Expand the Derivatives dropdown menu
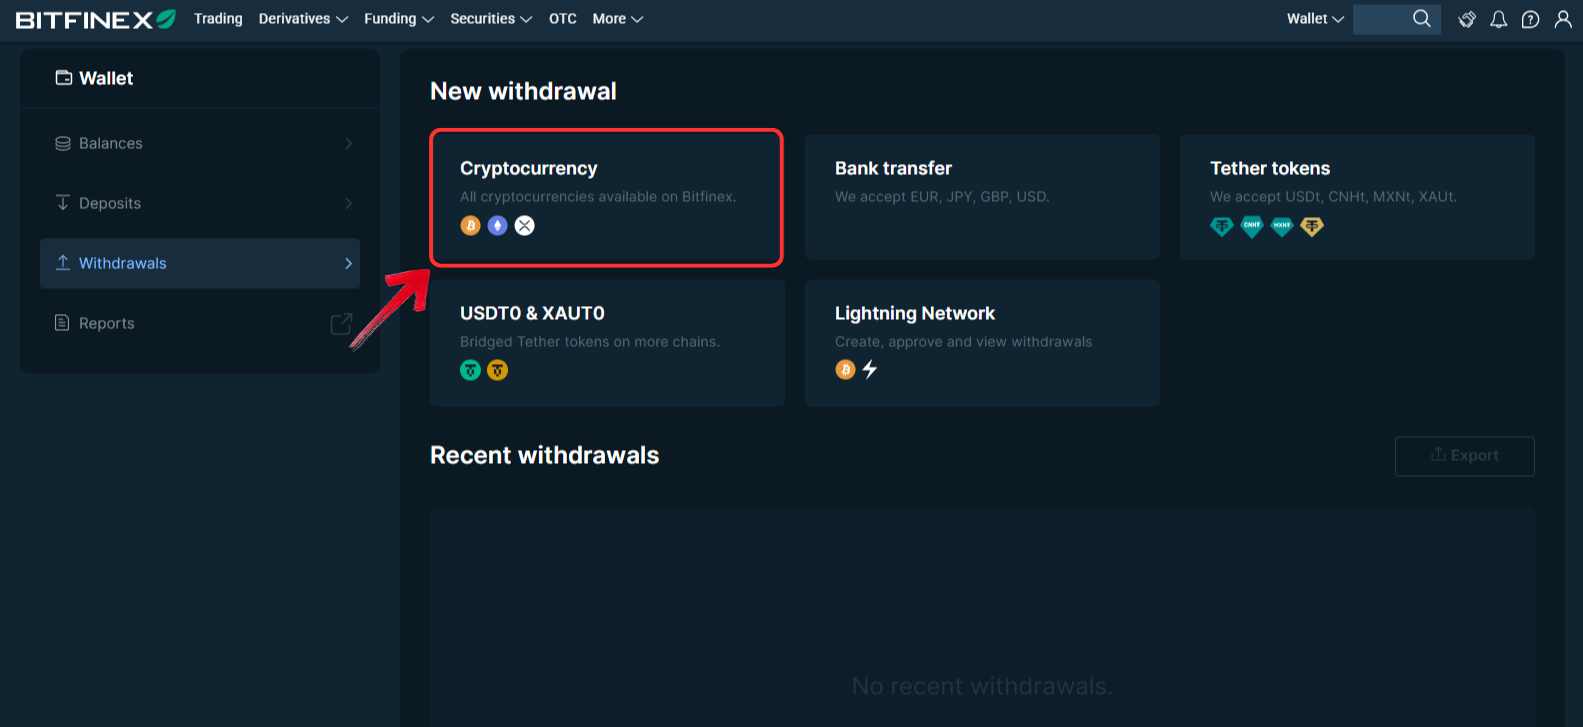The width and height of the screenshot is (1583, 727). click(x=303, y=19)
